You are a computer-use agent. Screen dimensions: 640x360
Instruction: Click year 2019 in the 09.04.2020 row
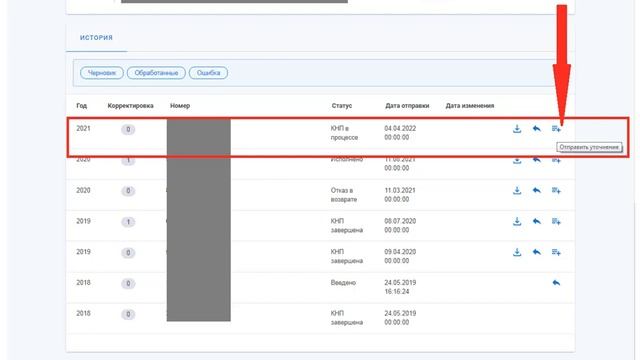point(83,252)
